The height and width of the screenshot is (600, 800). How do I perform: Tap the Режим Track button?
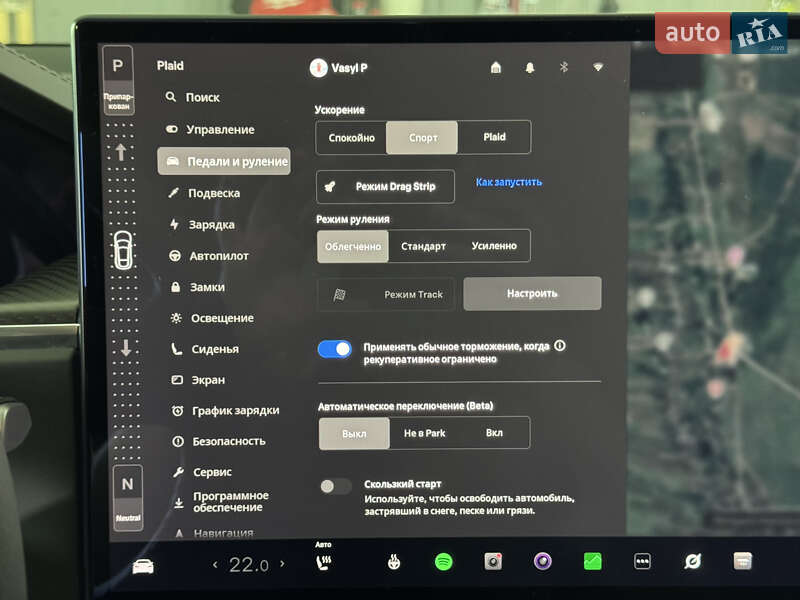386,294
